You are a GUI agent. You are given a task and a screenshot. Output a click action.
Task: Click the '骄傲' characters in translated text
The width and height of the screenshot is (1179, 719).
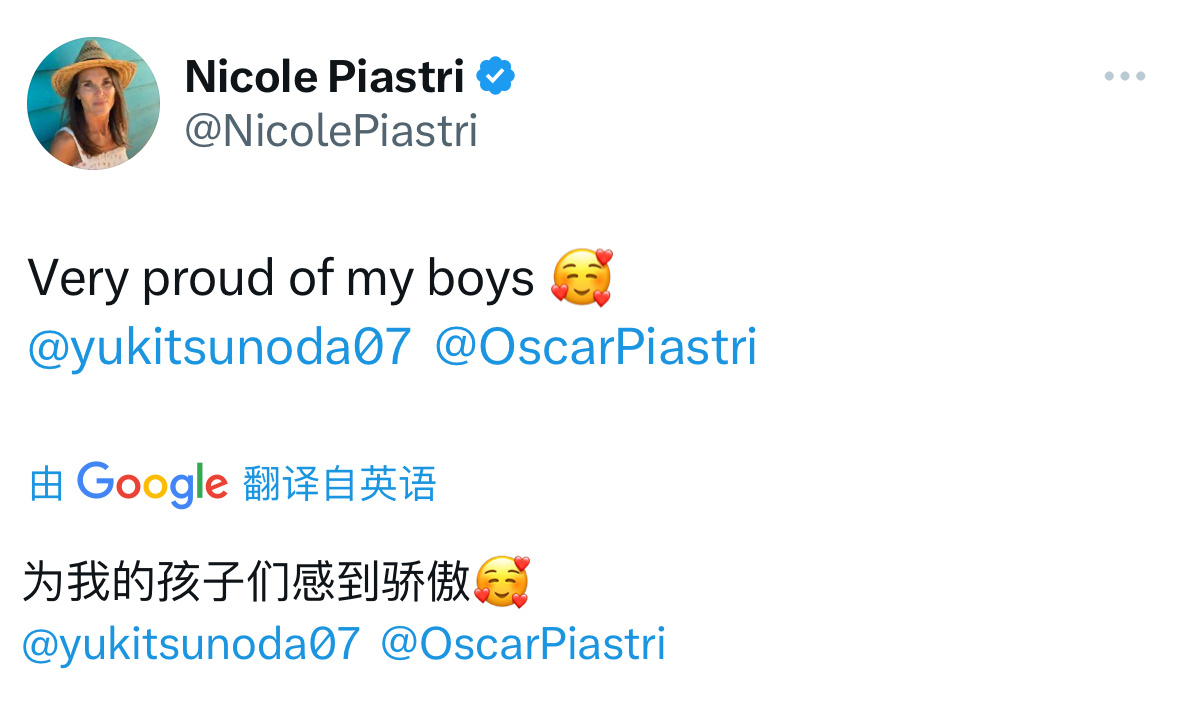426,581
